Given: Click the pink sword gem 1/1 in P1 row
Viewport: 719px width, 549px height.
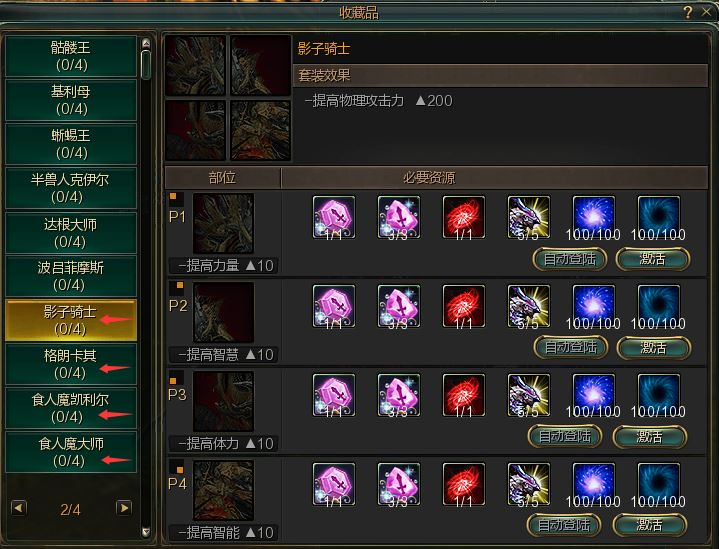Looking at the screenshot, I should click(x=334, y=217).
